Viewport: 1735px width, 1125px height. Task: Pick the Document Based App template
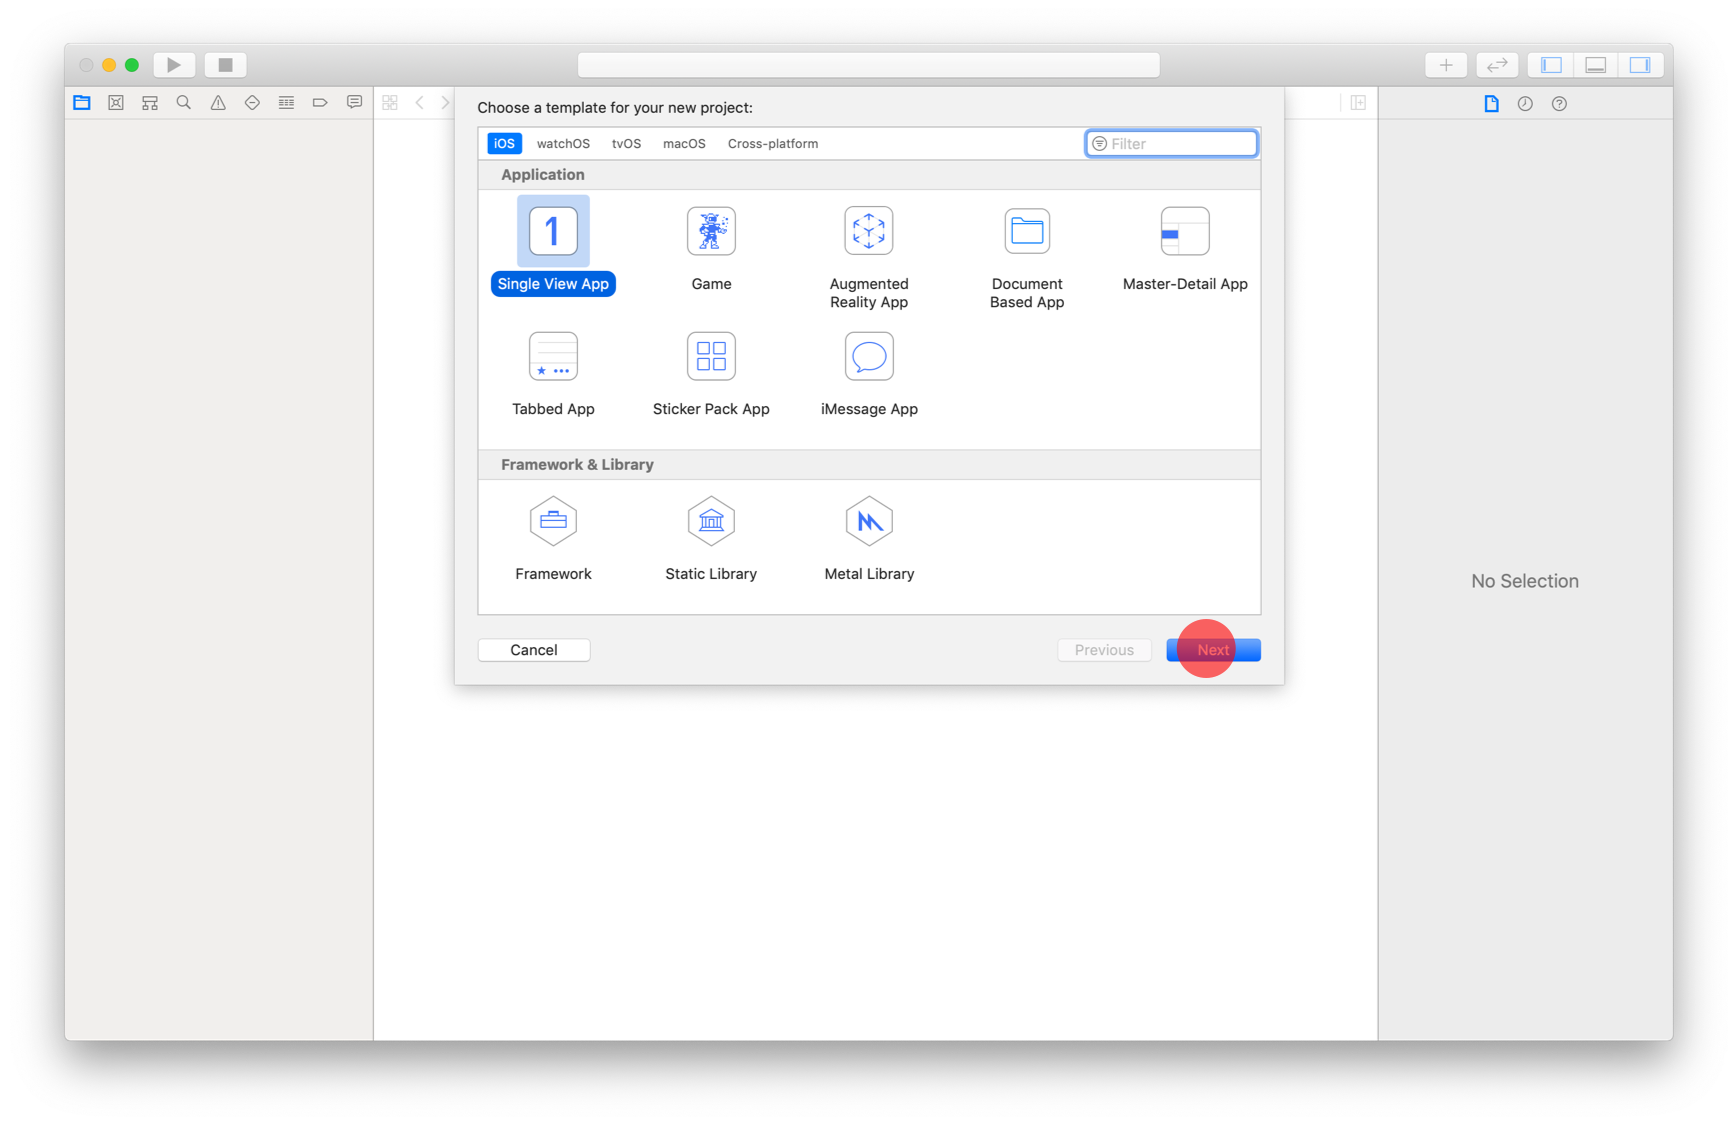pos(1026,257)
